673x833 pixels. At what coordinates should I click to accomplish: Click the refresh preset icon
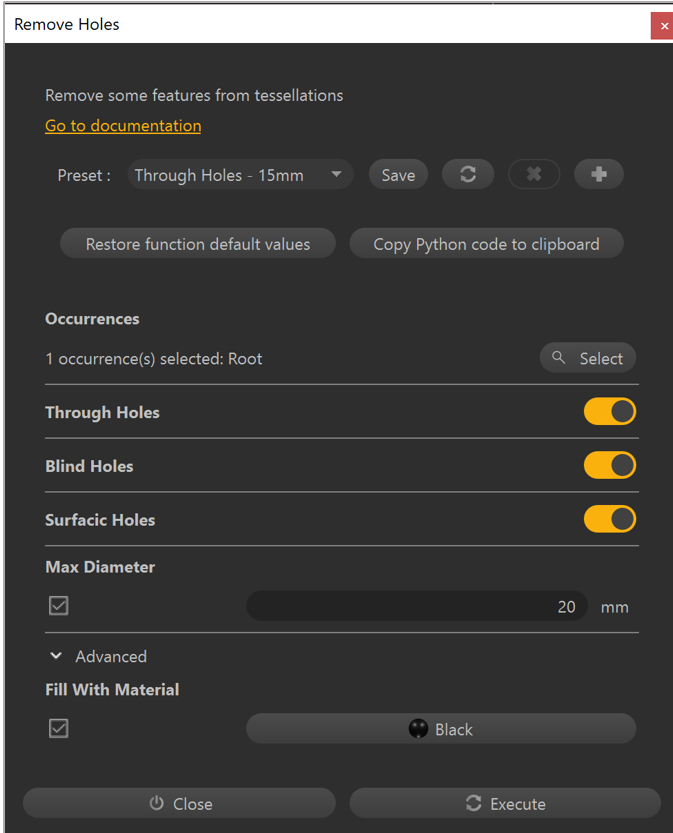click(x=468, y=174)
